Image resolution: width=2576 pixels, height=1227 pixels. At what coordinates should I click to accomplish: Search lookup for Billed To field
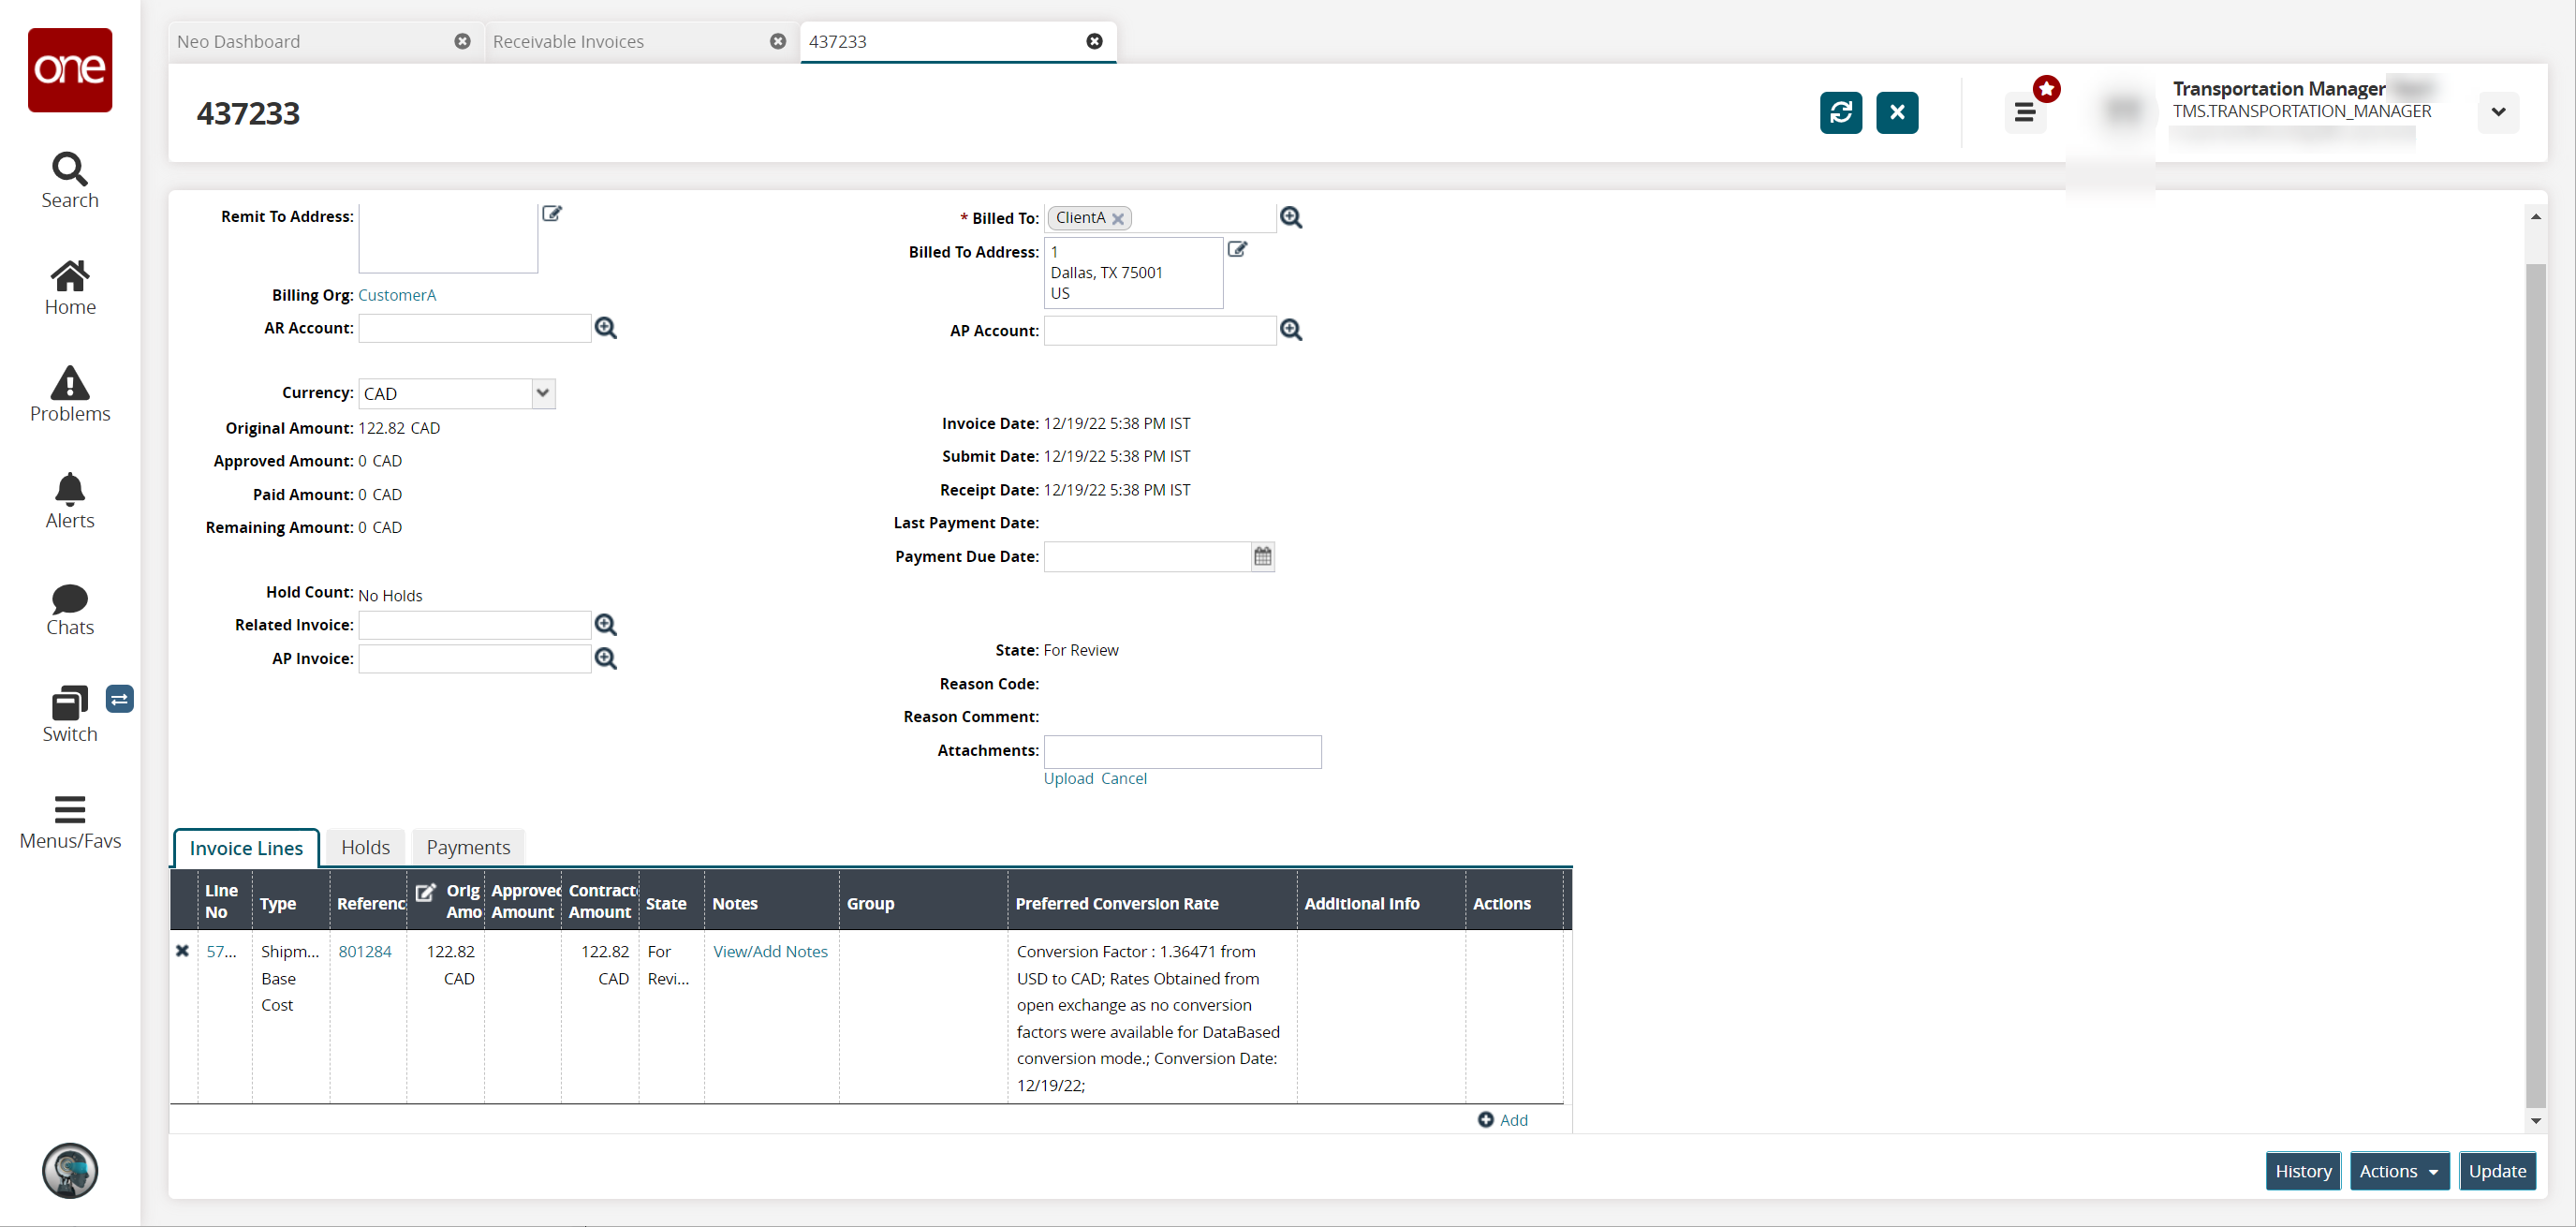[x=1291, y=218]
